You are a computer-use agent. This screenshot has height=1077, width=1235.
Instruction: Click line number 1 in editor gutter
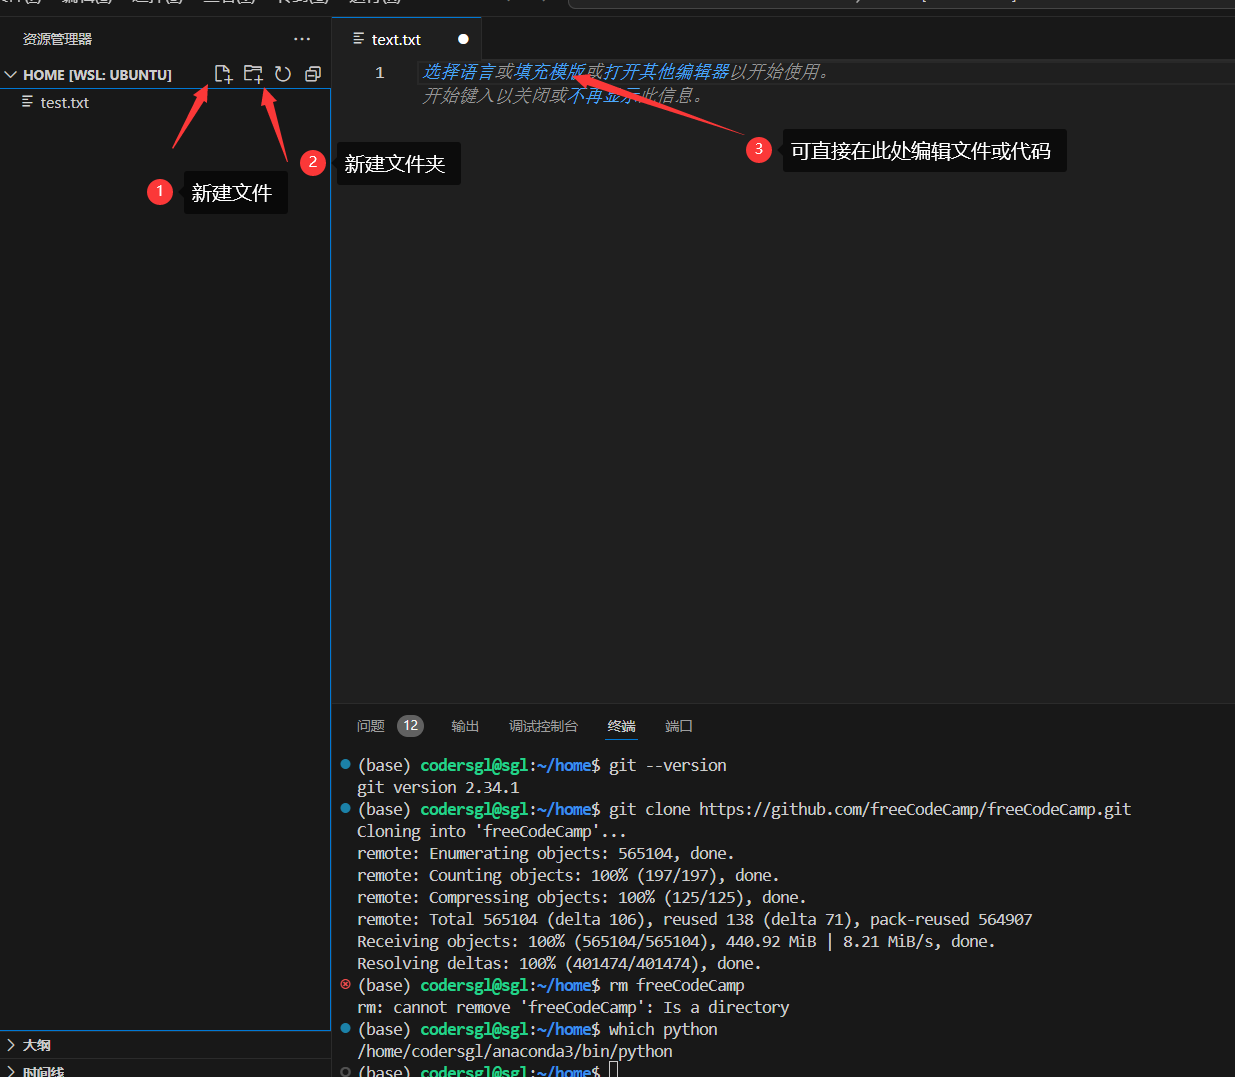[x=380, y=72]
